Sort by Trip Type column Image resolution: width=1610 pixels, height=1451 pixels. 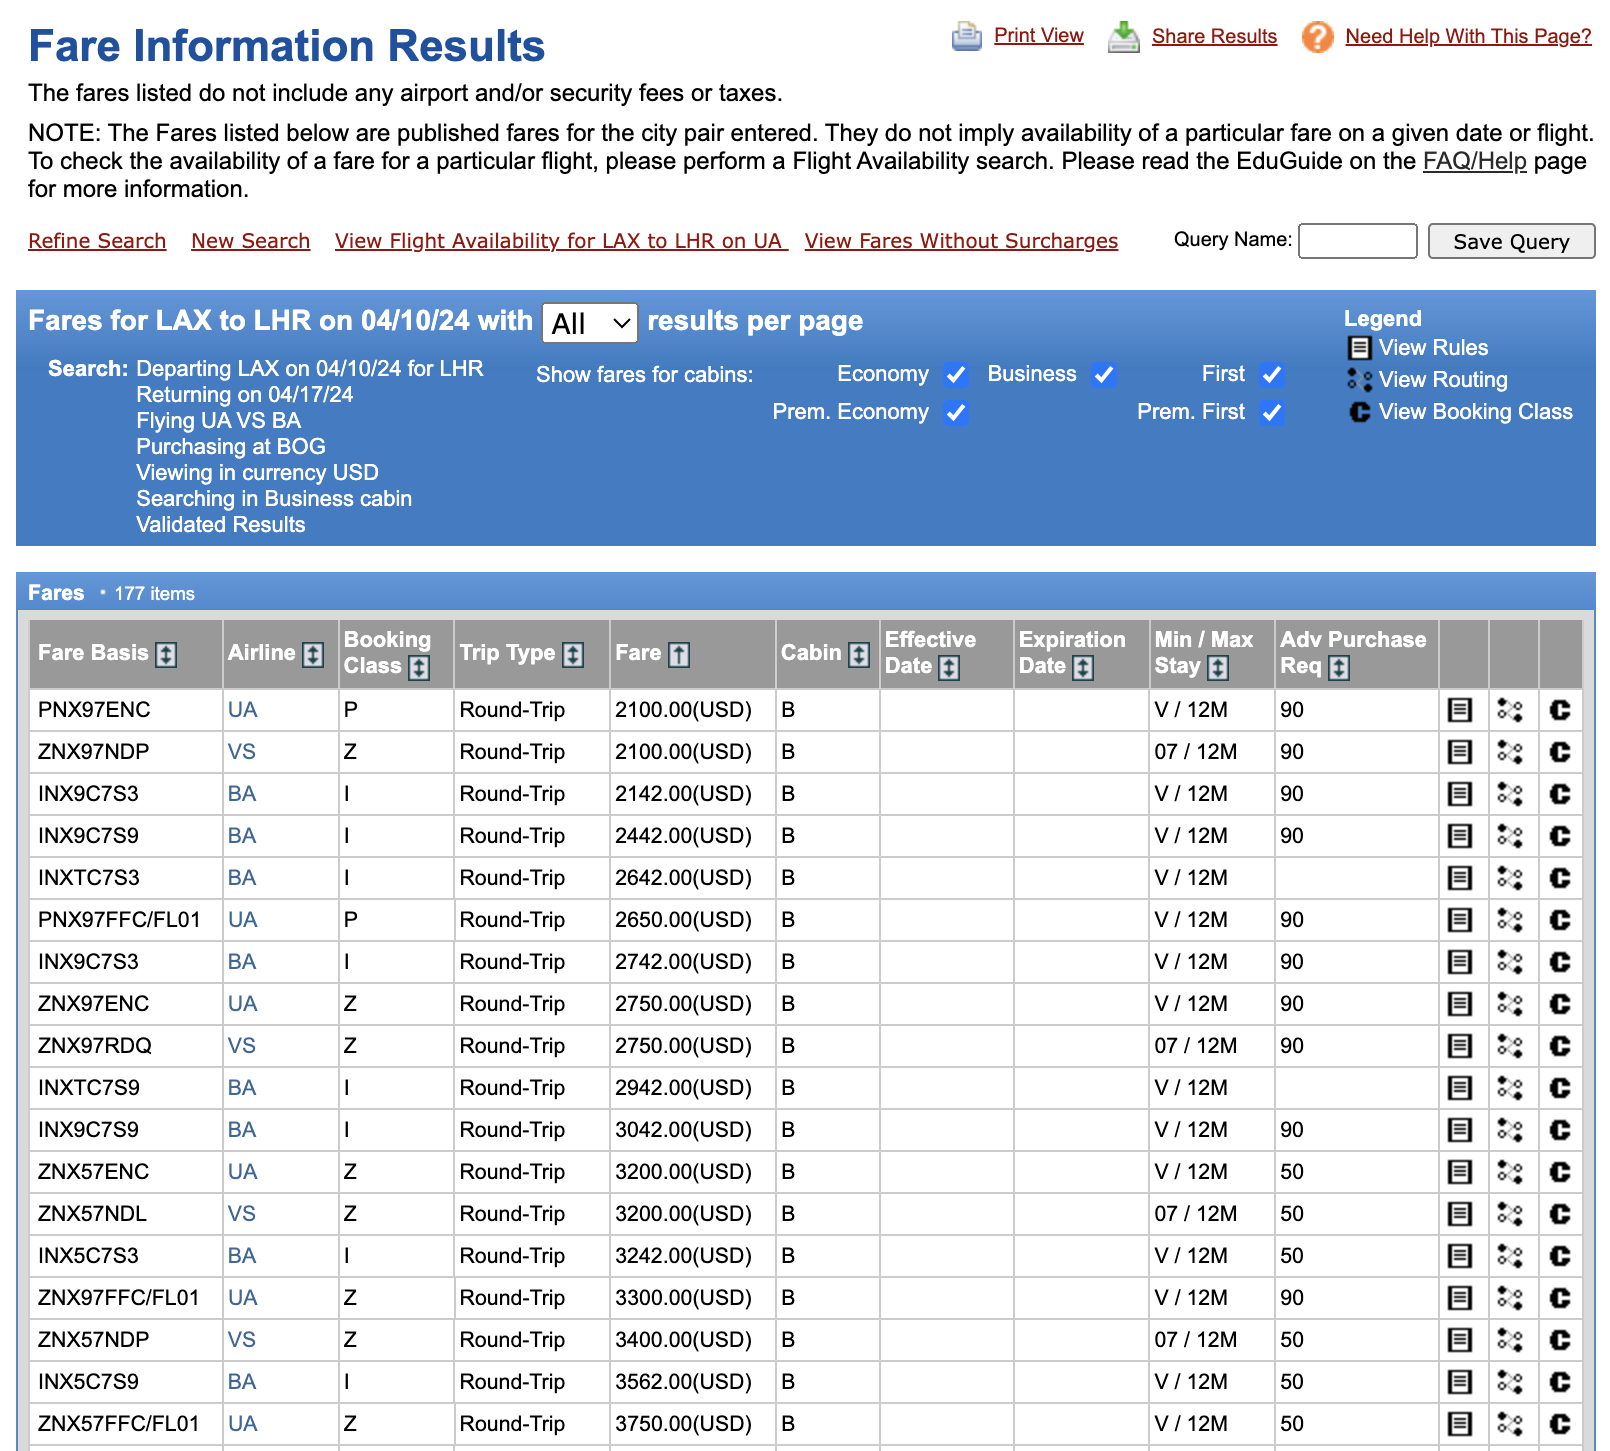coord(573,655)
